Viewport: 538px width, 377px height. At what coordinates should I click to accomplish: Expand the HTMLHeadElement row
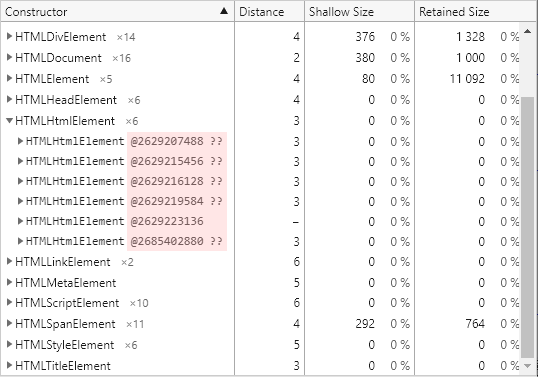pyautogui.click(x=10, y=99)
